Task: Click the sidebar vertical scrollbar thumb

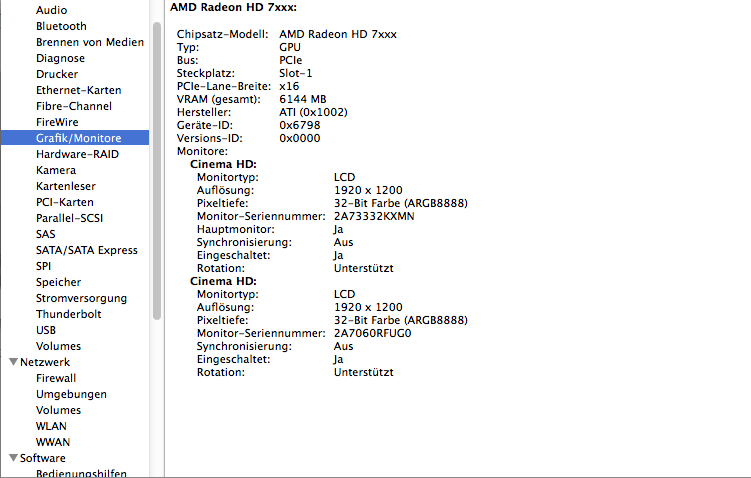Action: (x=157, y=171)
